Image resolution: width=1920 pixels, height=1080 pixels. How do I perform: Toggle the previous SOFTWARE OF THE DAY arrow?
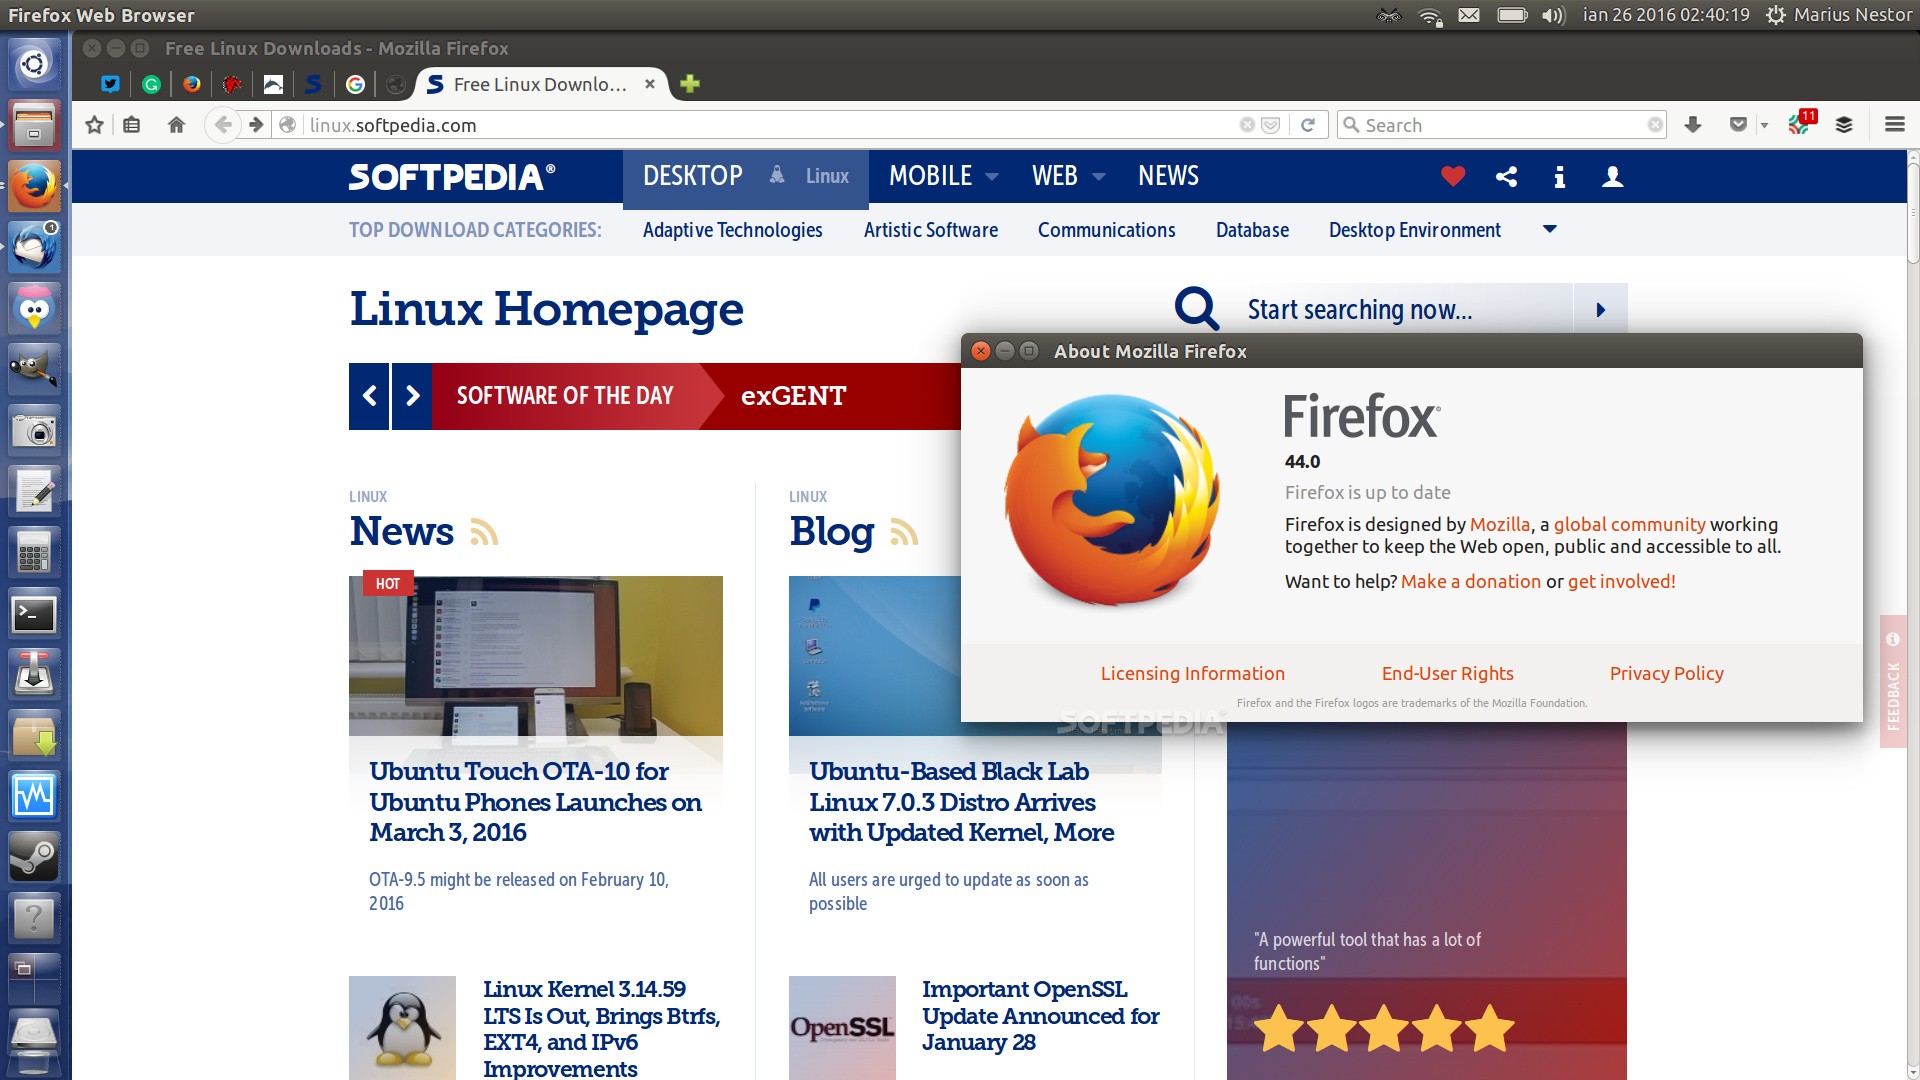[x=369, y=396]
